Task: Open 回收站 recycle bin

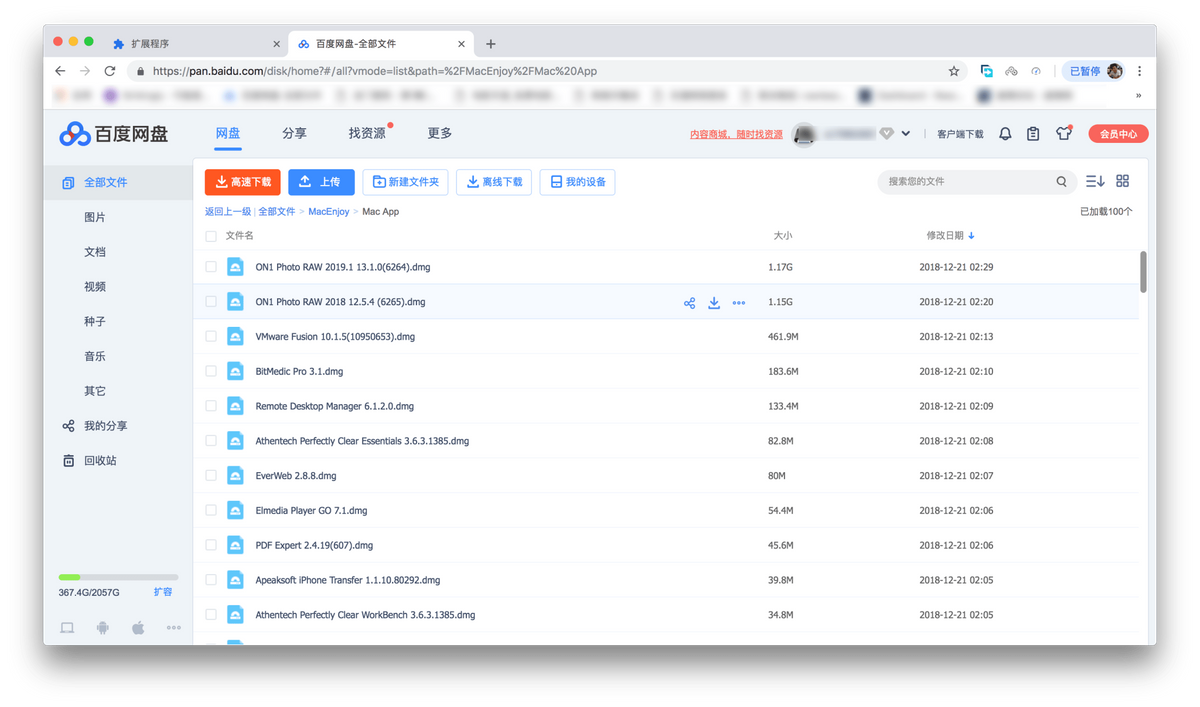Action: point(100,461)
